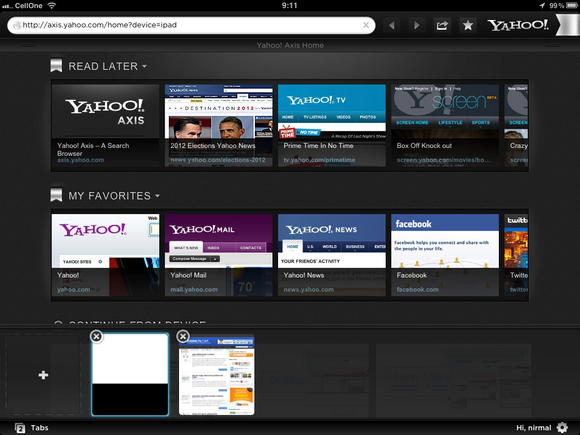Screen dimensions: 580x435
Task: Open Yahoo! Axis Search Browser card
Action: click(x=105, y=125)
